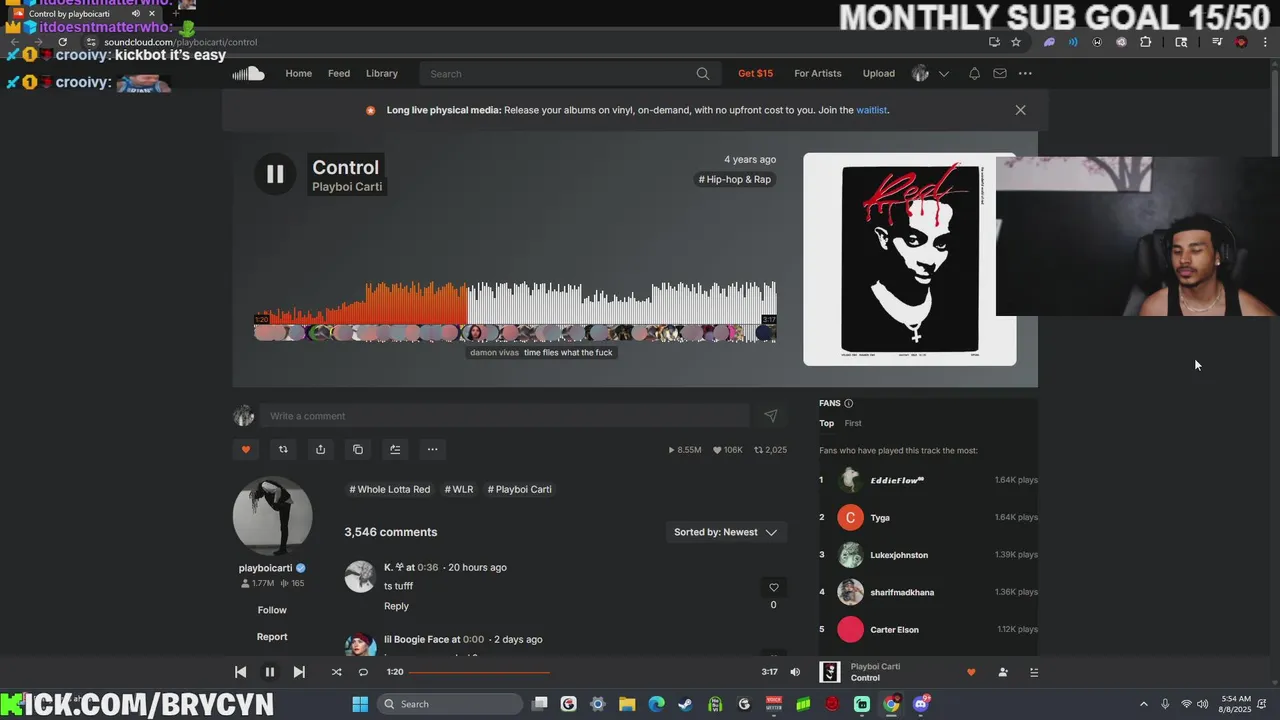This screenshot has height=720, width=1280.
Task: Toggle like heart in the bottom player bar
Action: coord(970,672)
